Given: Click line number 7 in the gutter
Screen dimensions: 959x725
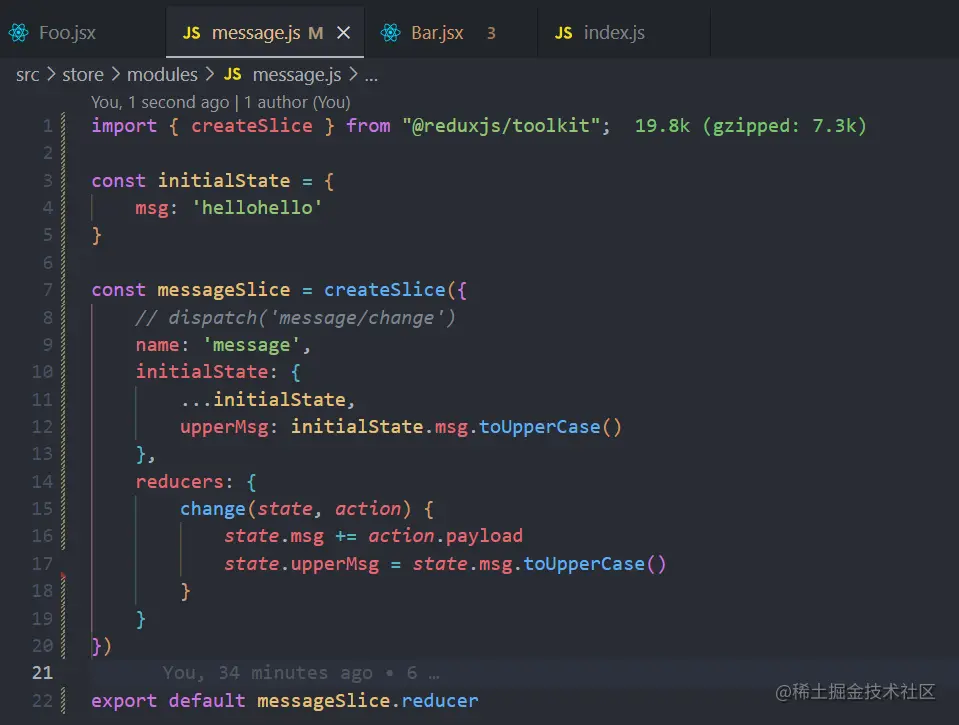Looking at the screenshot, I should 48,289.
